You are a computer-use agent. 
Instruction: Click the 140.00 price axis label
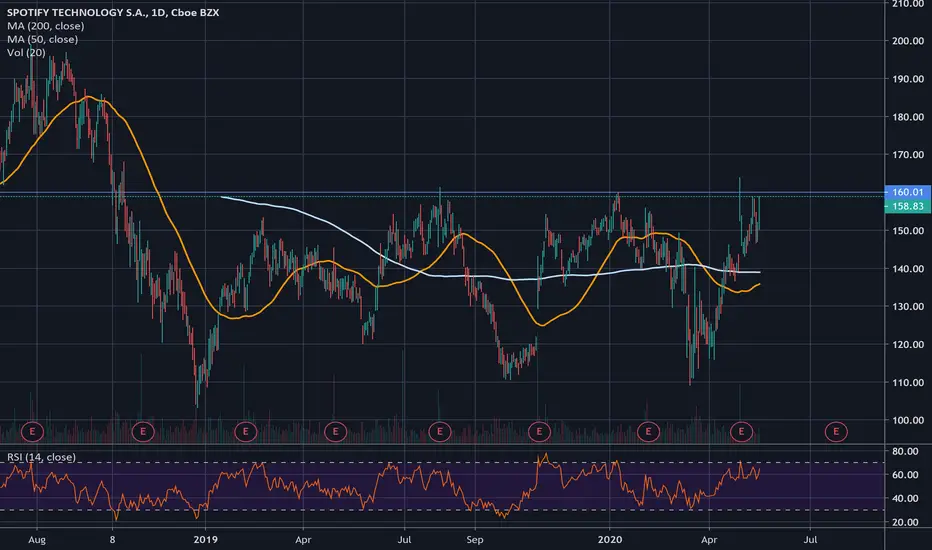click(x=908, y=269)
